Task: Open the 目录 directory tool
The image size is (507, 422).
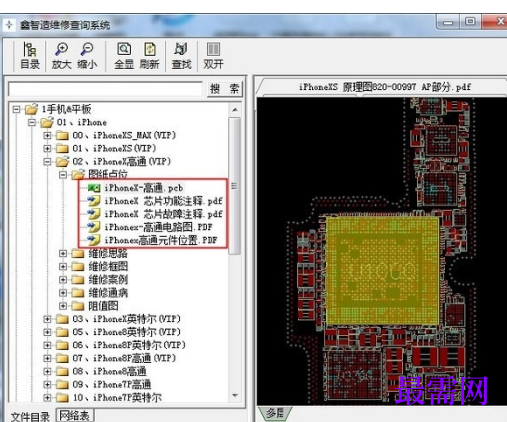Action: [x=30, y=56]
